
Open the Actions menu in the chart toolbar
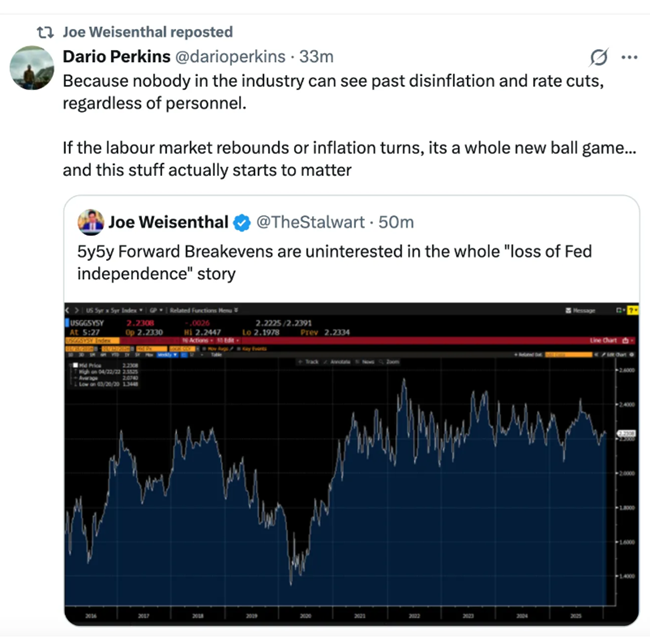197,341
